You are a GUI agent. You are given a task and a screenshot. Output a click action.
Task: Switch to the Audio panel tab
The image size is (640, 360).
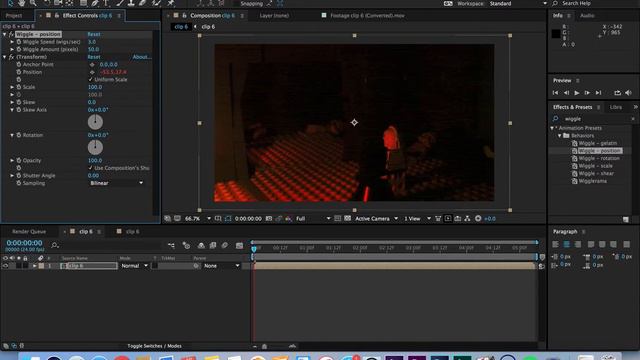(587, 16)
